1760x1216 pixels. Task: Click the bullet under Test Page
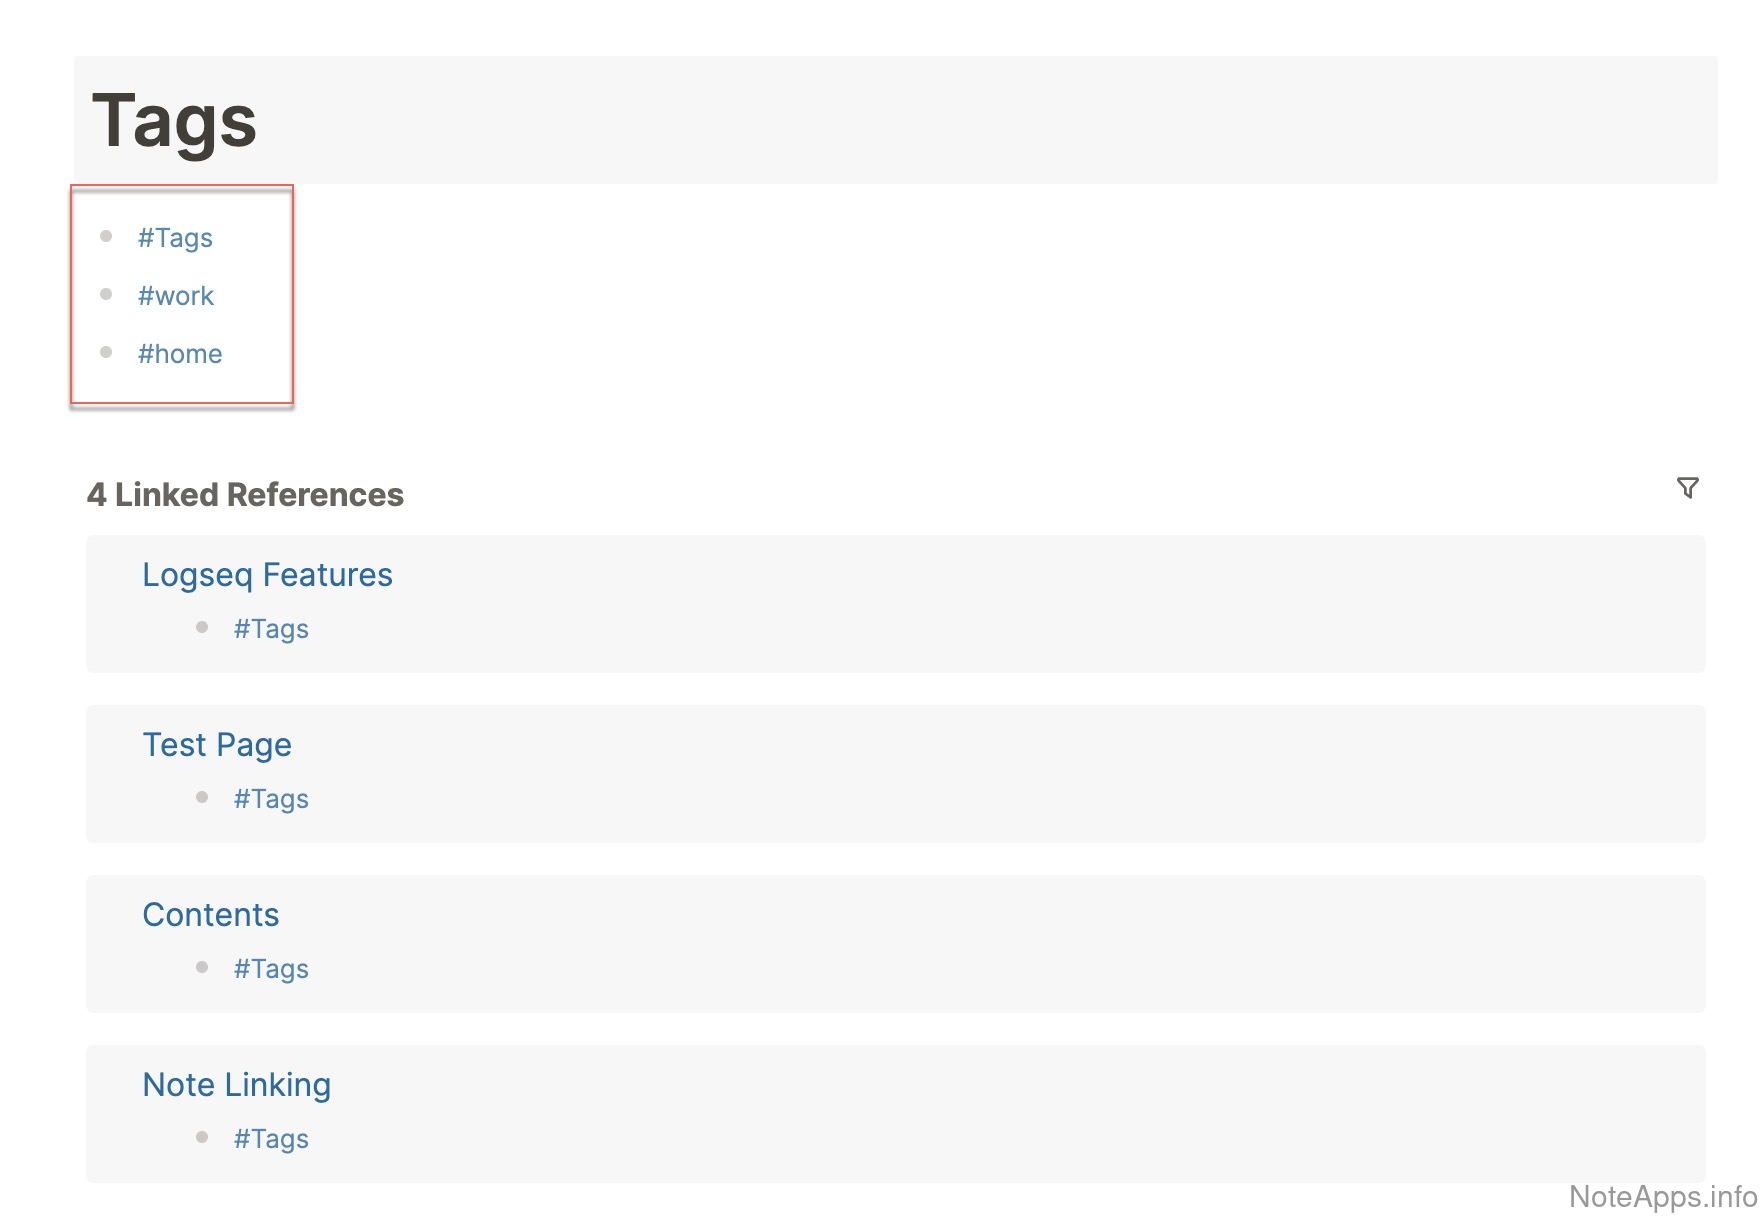202,798
